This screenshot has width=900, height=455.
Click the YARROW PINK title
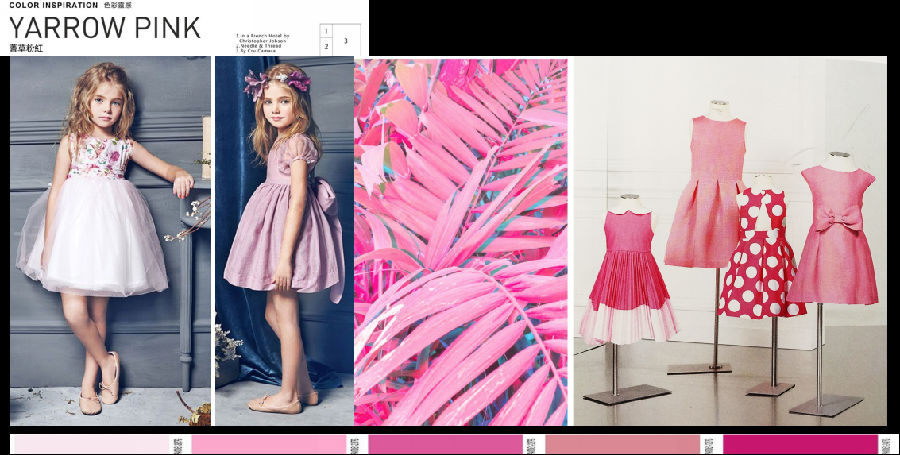[x=105, y=27]
